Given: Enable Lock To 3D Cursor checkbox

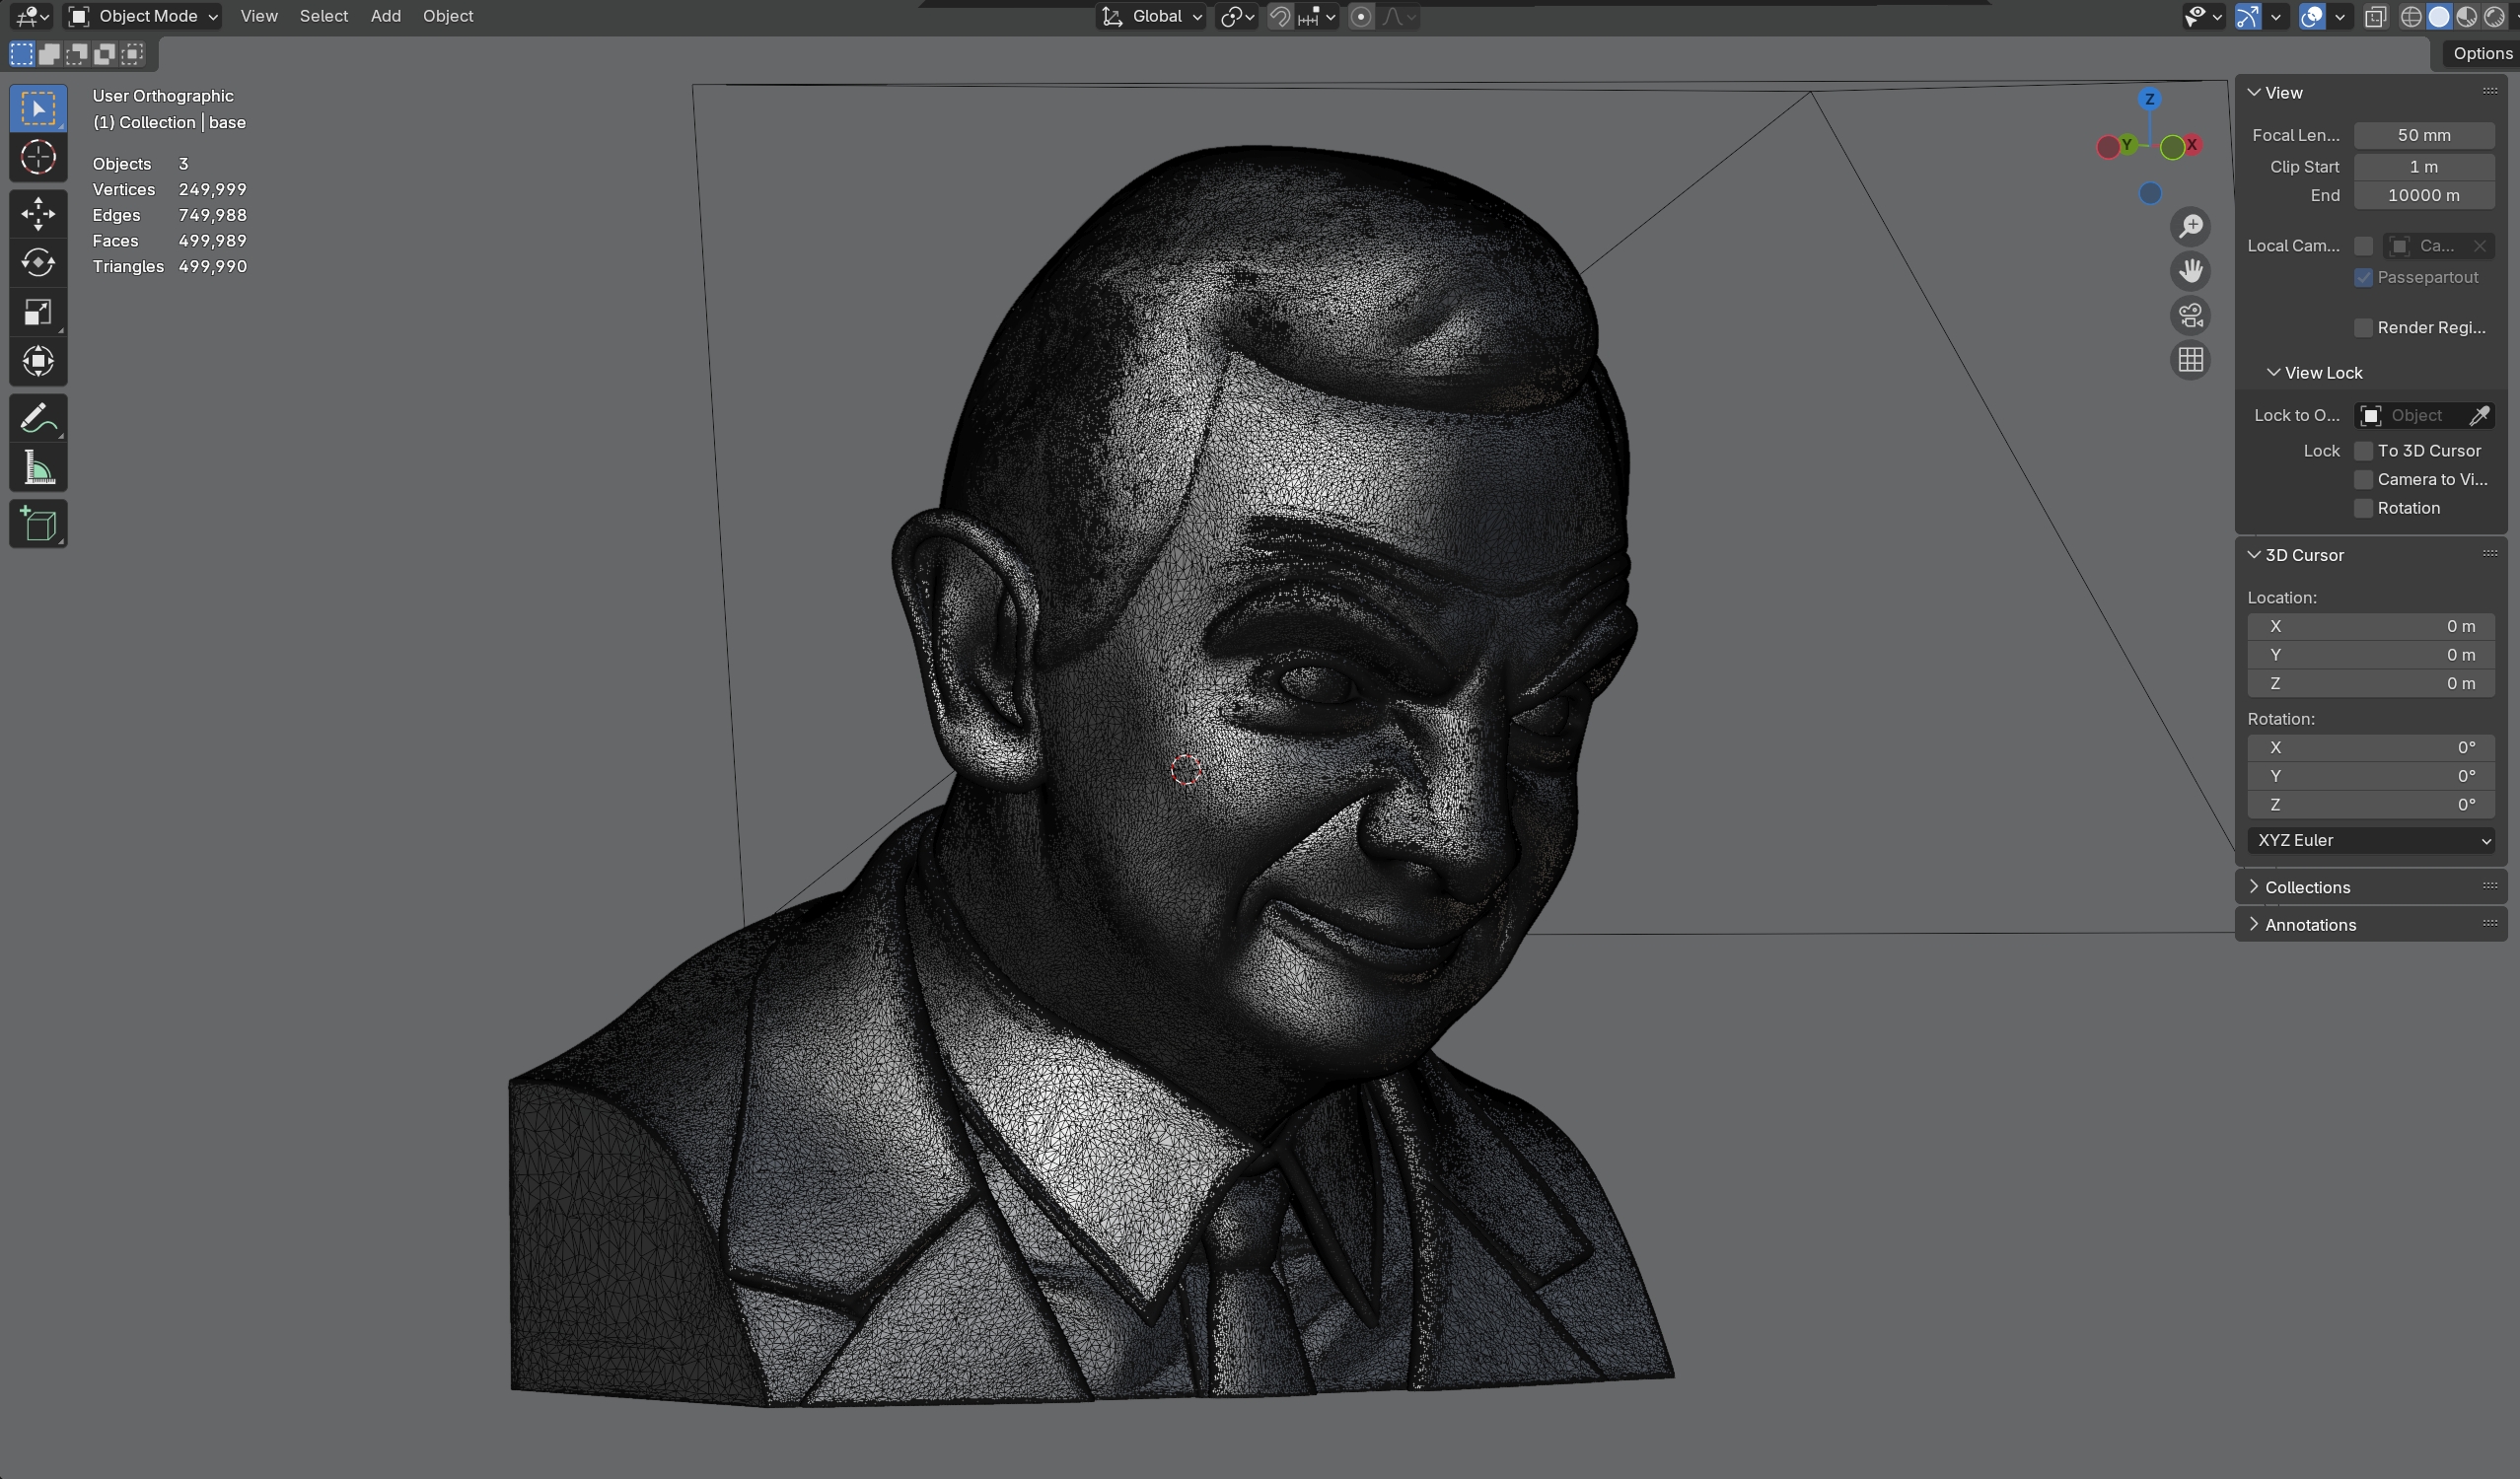Looking at the screenshot, I should tap(2363, 451).
